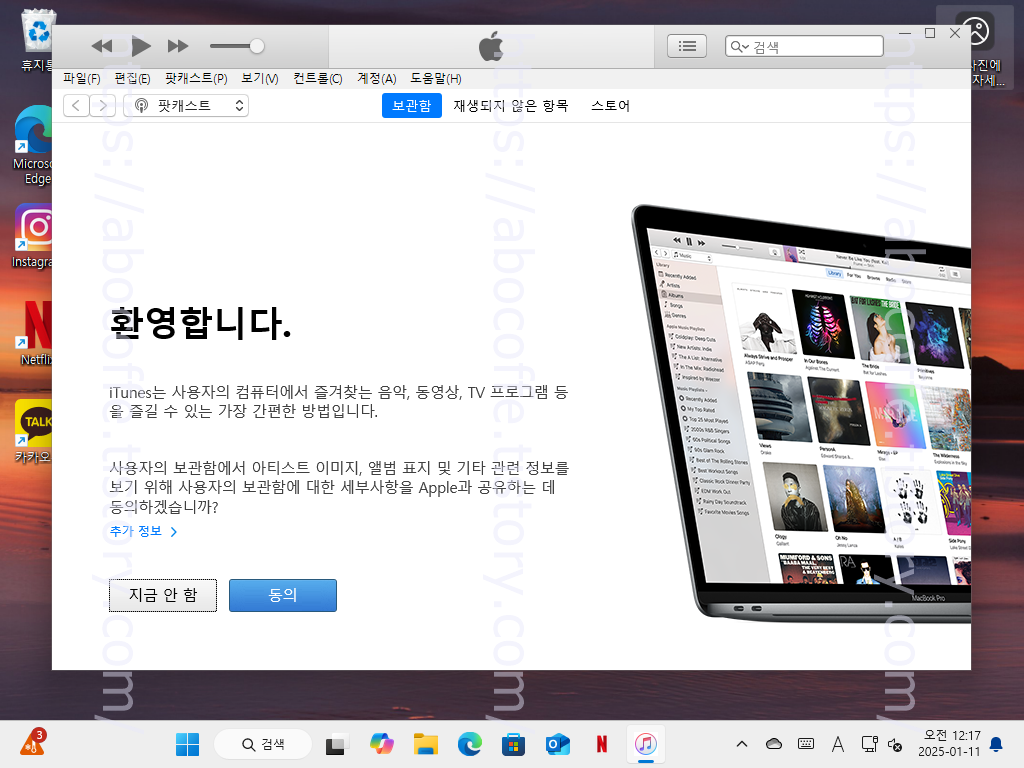Switch to 재생되지 않은 항목 tab
The height and width of the screenshot is (768, 1024).
tap(511, 106)
